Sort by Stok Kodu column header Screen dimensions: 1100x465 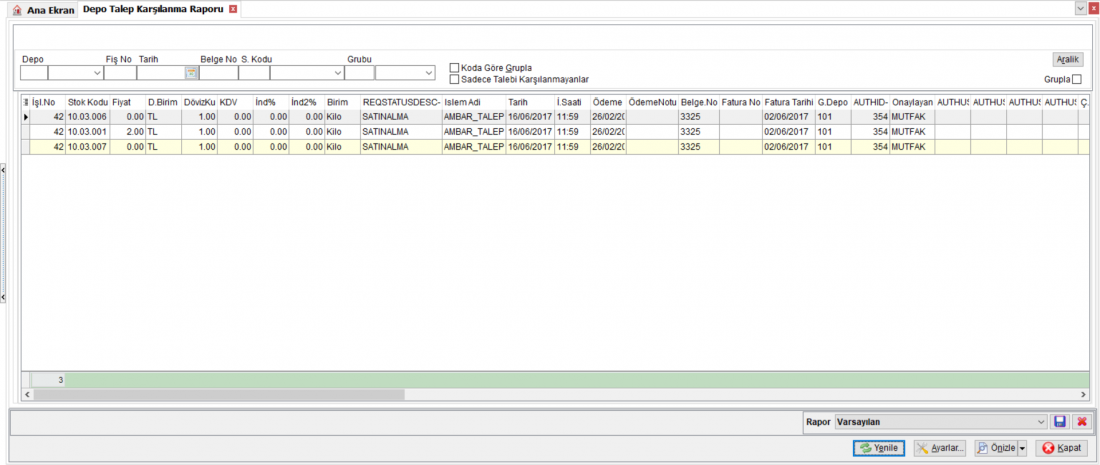pyautogui.click(x=88, y=102)
